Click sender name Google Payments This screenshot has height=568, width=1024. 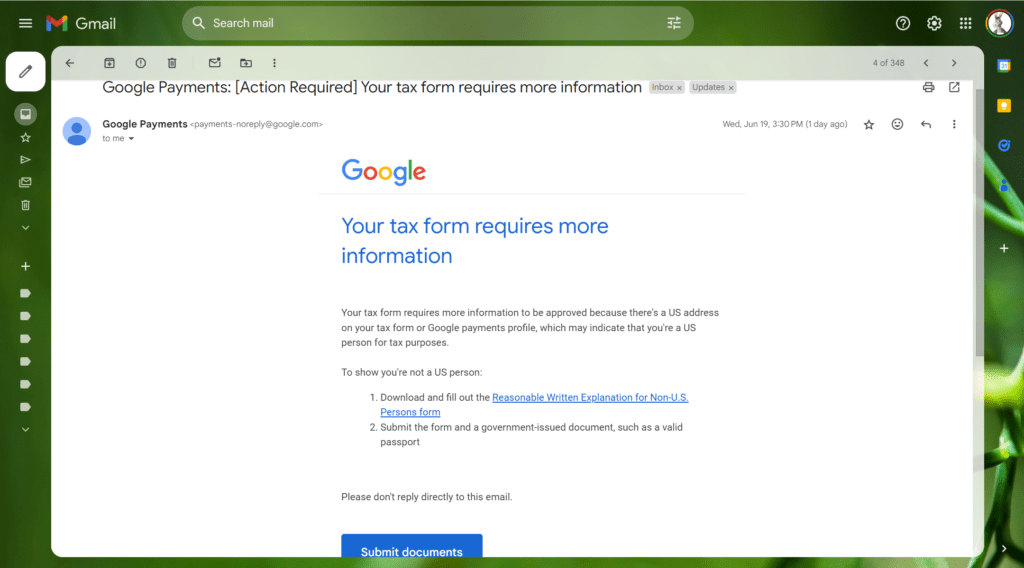144,124
